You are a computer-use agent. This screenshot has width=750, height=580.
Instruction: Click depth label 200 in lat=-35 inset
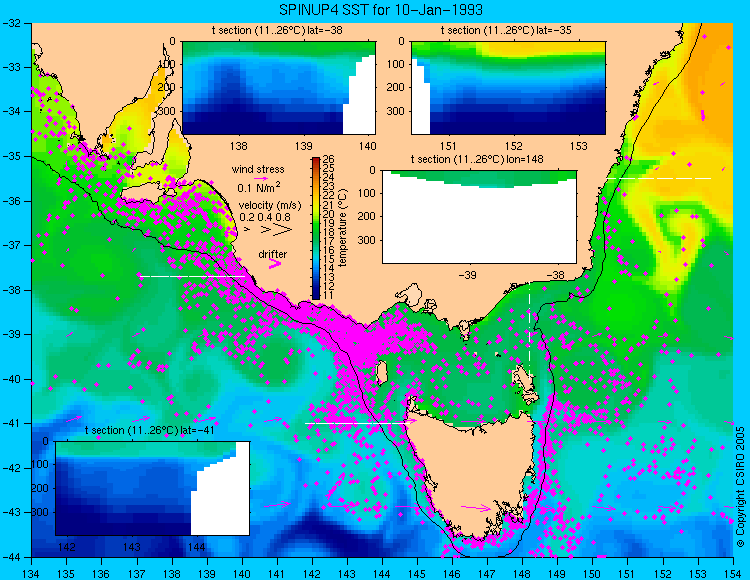[397, 87]
